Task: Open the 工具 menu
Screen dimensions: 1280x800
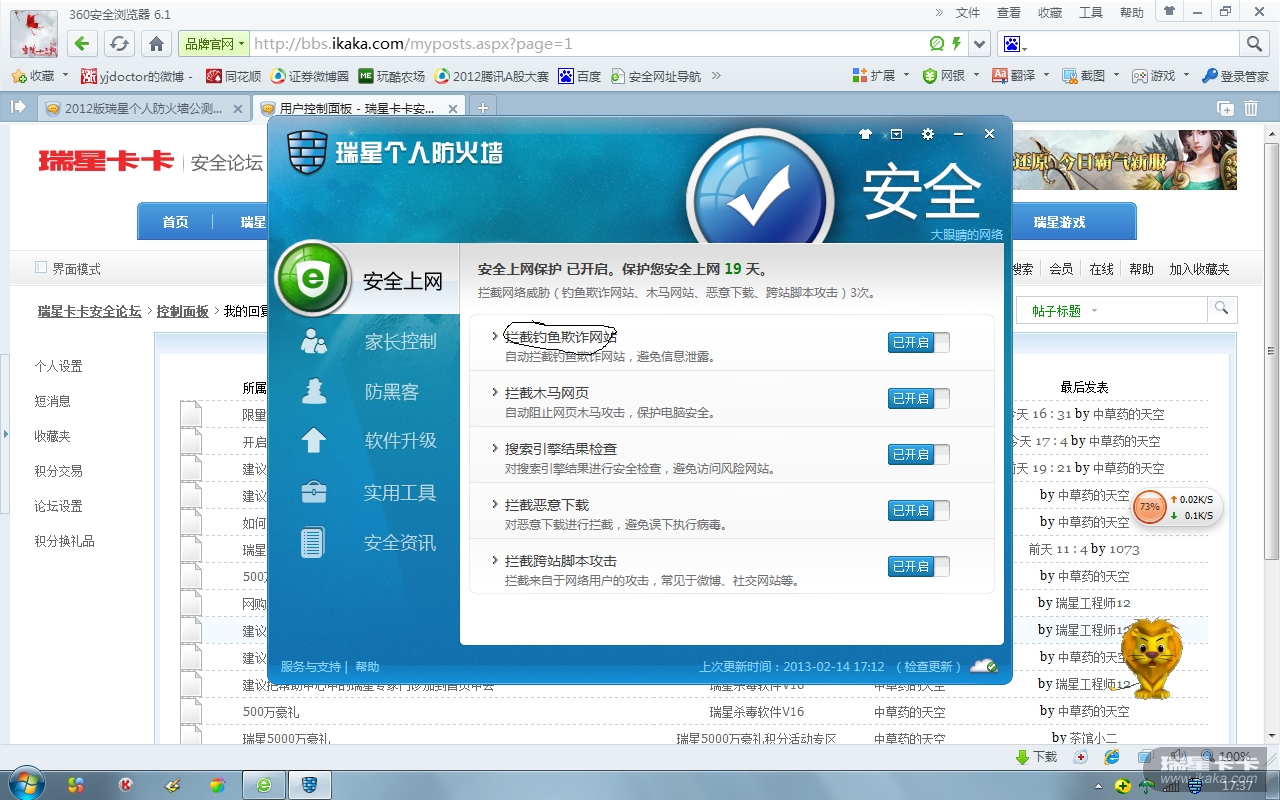Action: (1091, 13)
